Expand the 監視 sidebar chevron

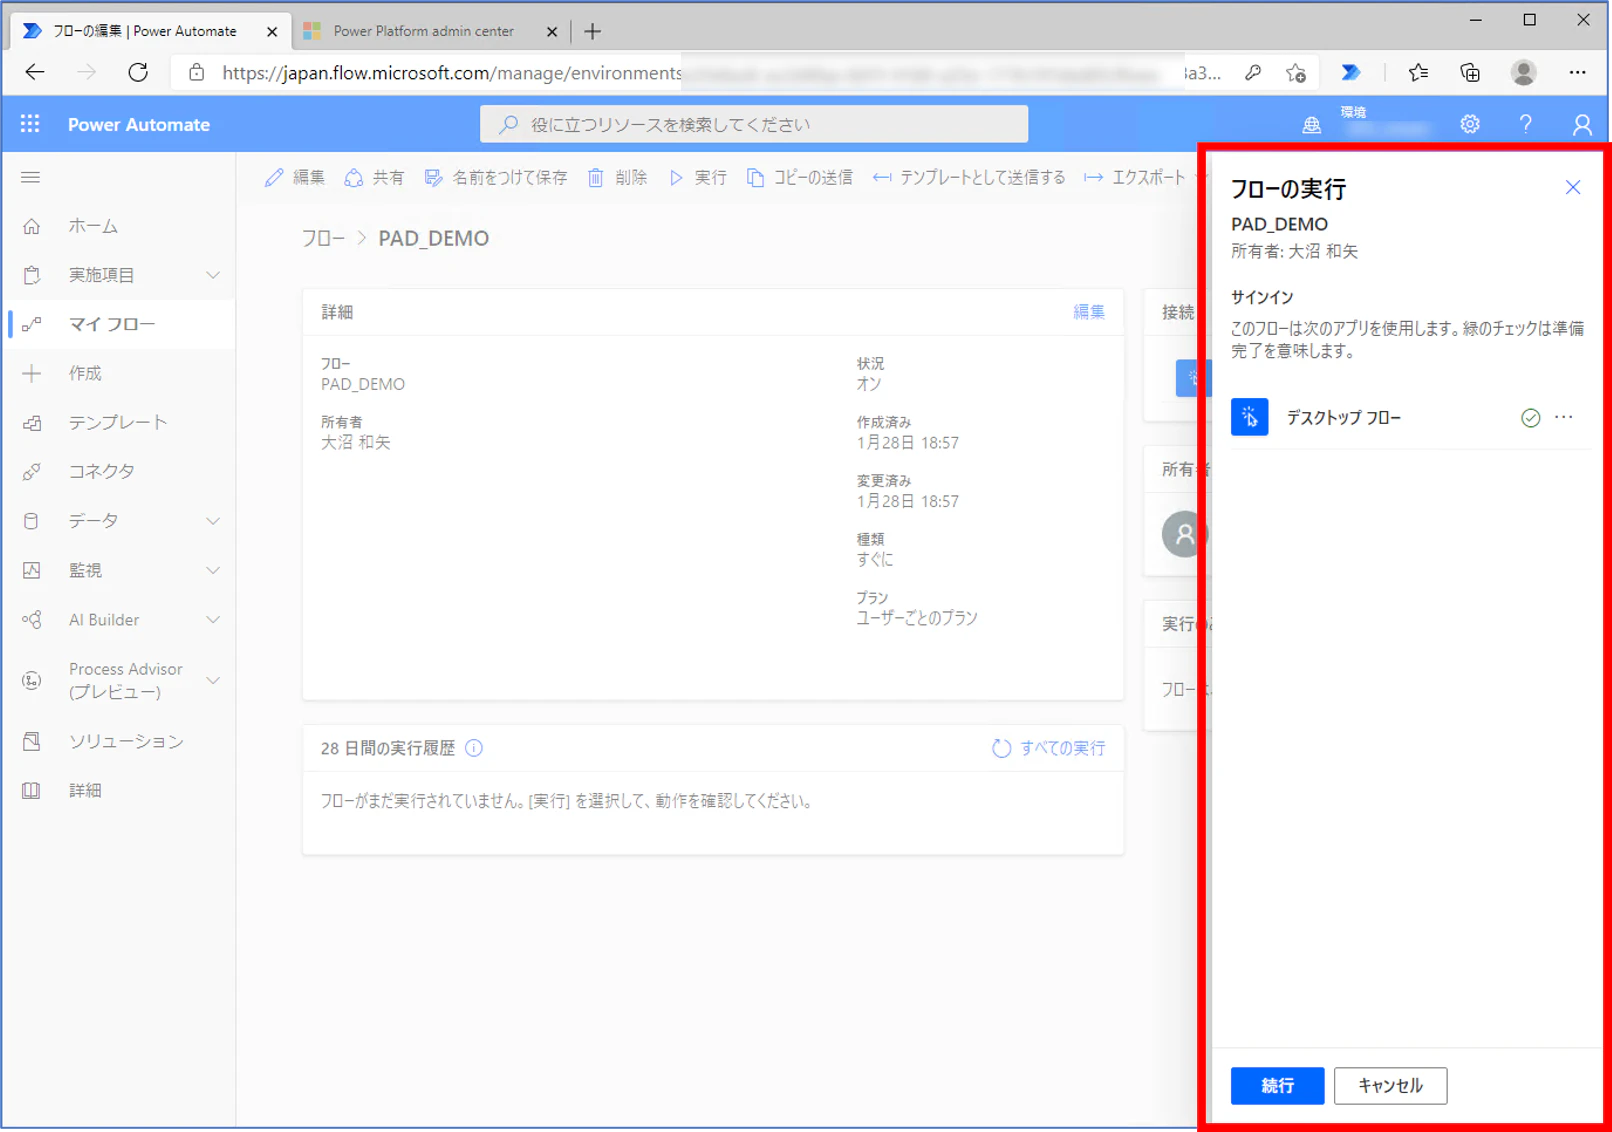point(213,570)
